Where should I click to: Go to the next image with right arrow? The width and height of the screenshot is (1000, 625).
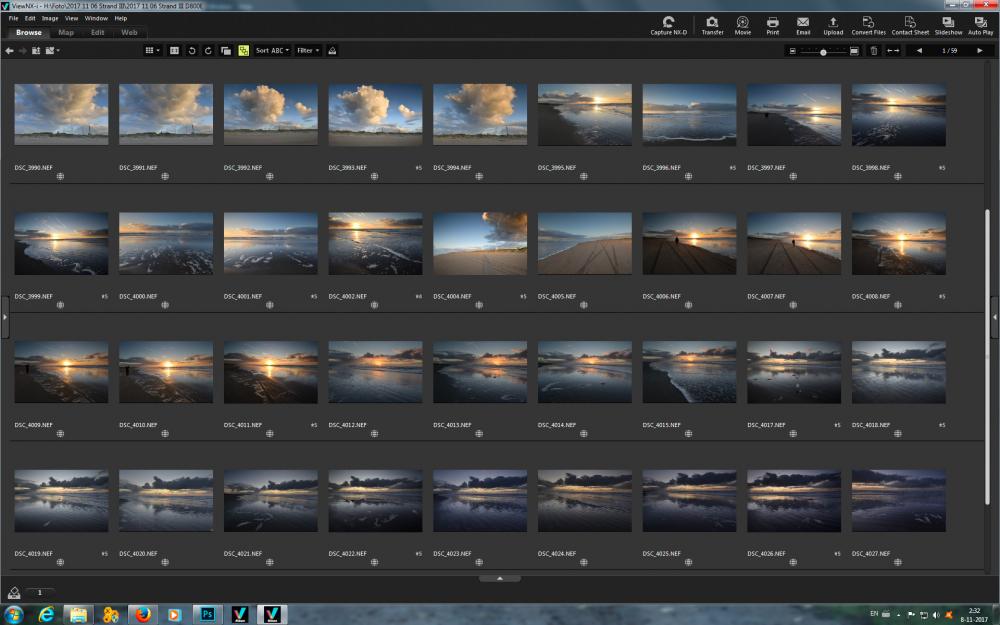point(980,50)
